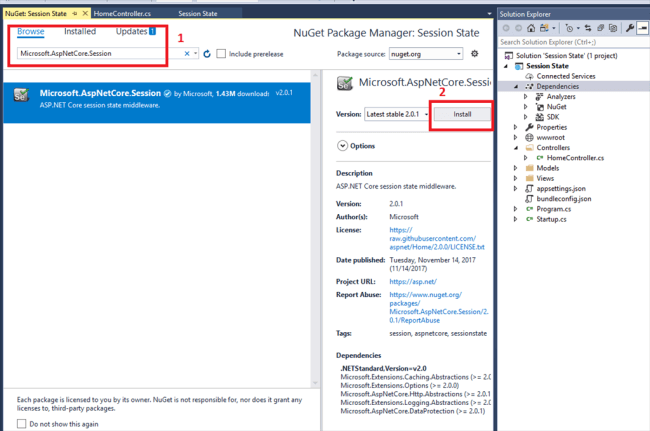Click Switch Views icon in Solution Explorer
650x431 pixels.
point(544,28)
